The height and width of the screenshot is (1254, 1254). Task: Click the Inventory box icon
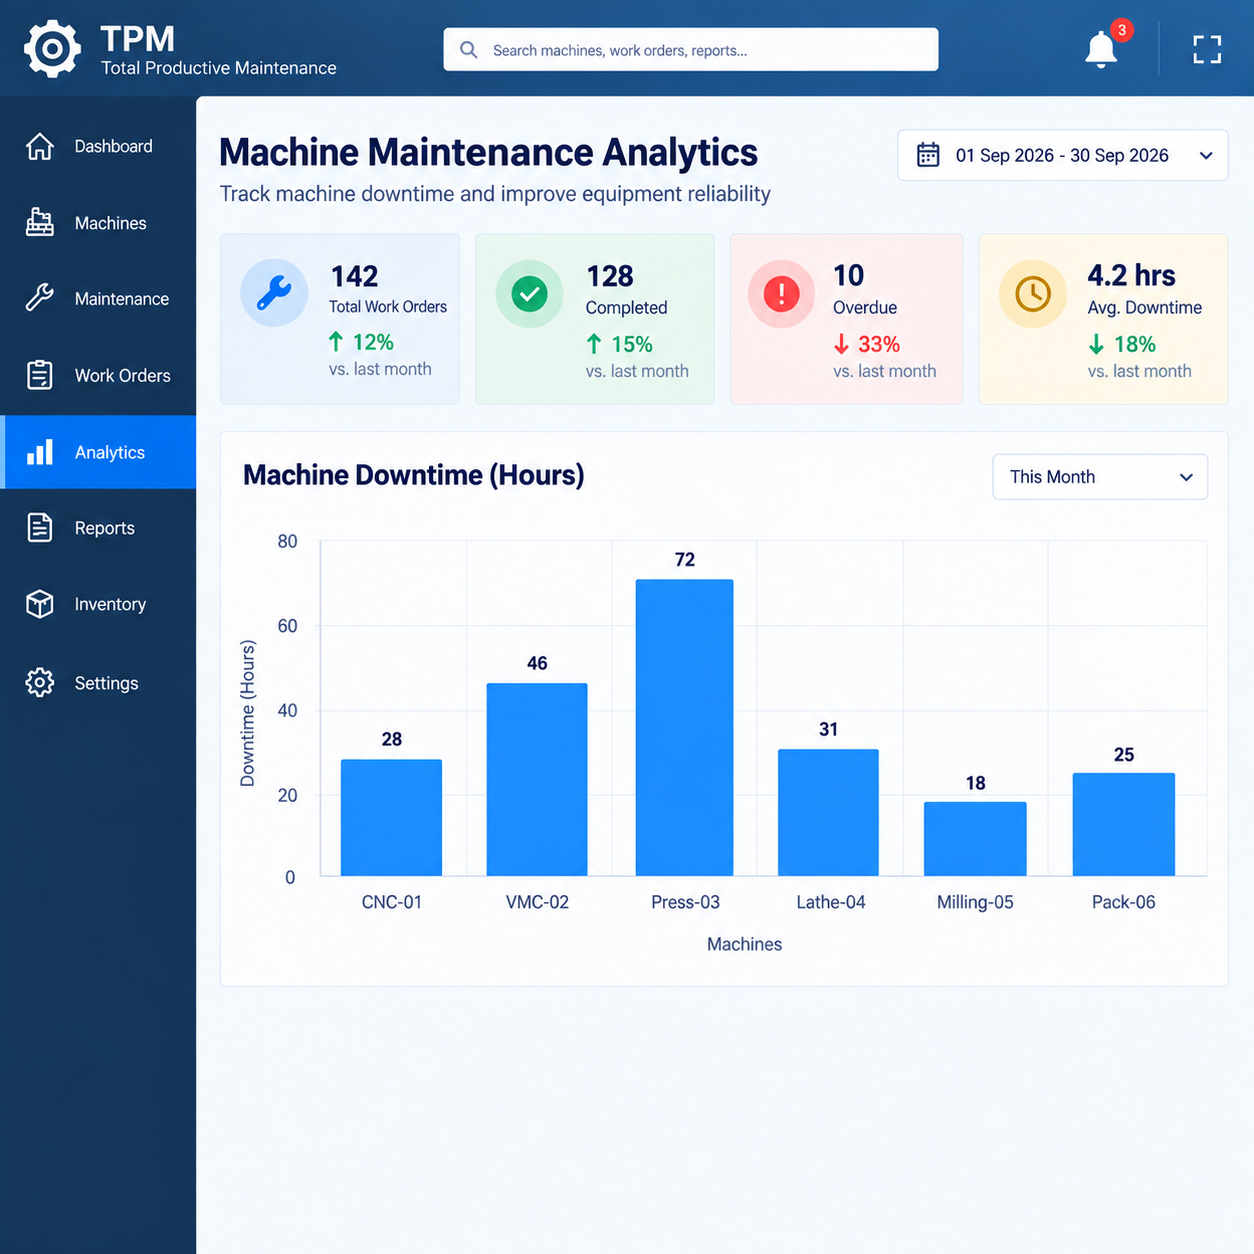[x=40, y=604]
